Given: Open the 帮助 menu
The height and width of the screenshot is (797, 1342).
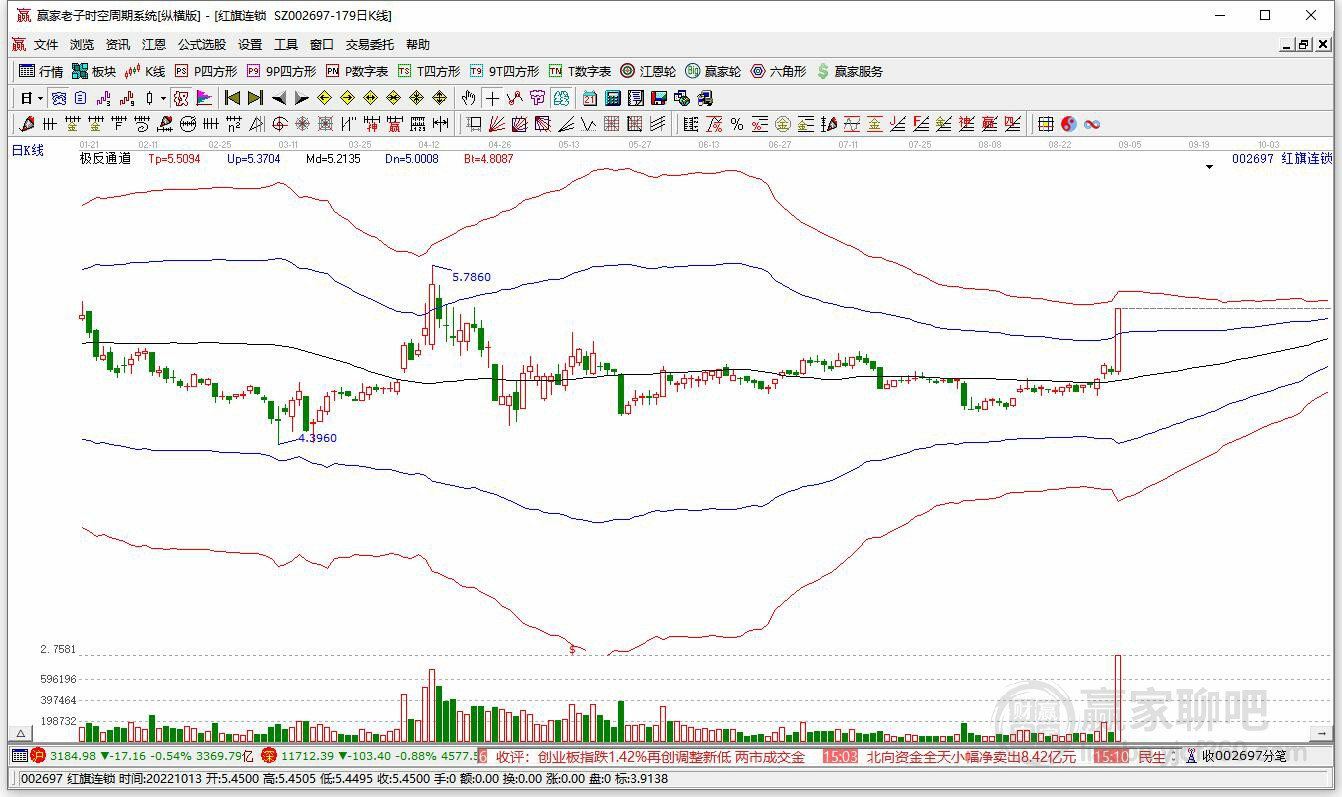Looking at the screenshot, I should (418, 44).
